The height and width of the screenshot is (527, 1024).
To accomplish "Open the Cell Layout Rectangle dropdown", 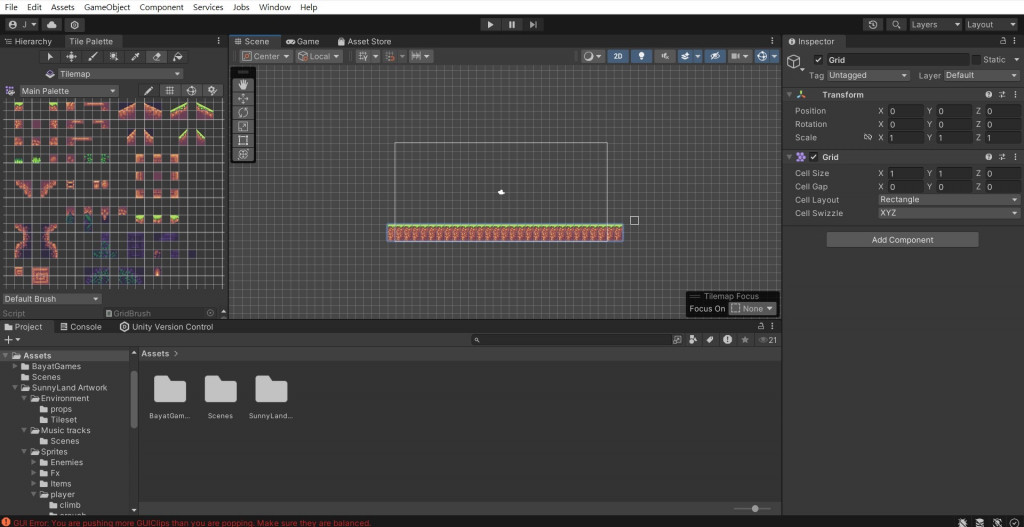I will 948,200.
